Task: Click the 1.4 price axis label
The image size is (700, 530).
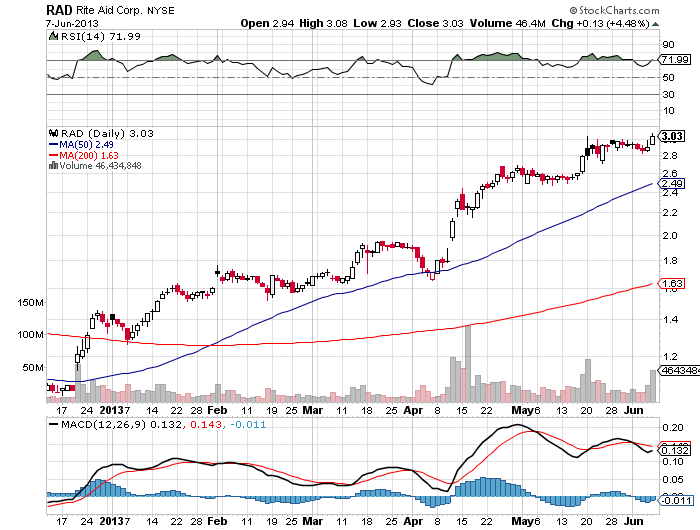Action: [x=670, y=320]
